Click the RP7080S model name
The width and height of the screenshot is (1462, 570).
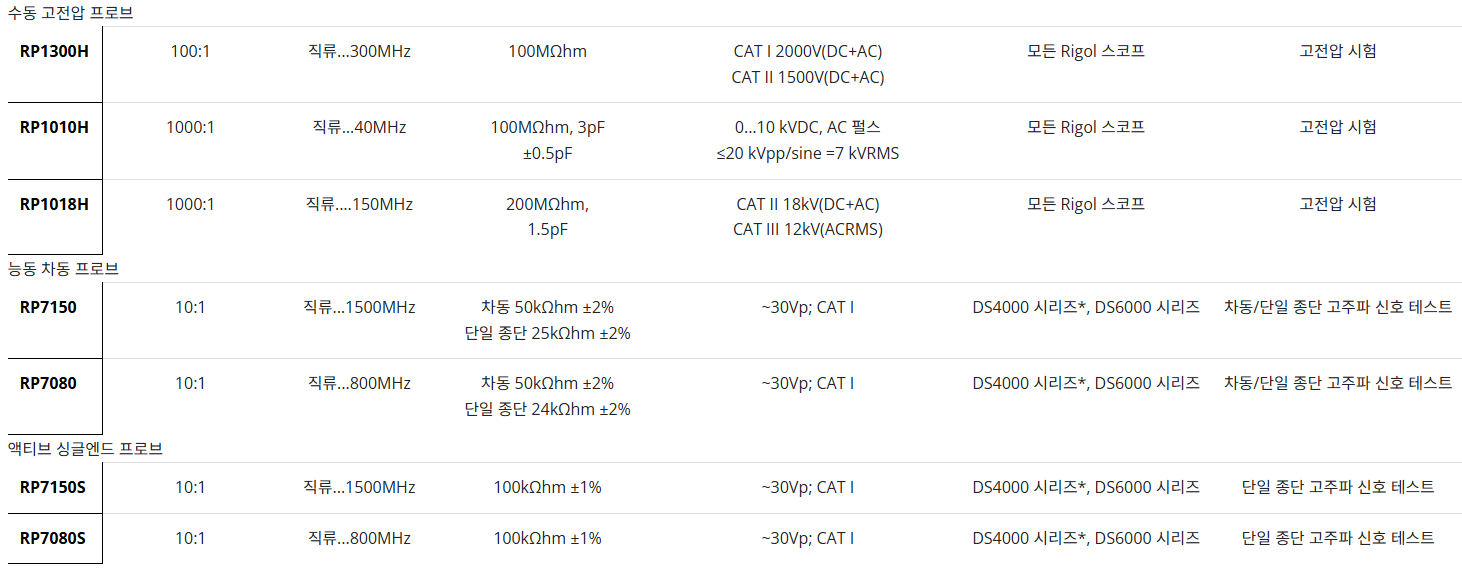click(x=53, y=538)
